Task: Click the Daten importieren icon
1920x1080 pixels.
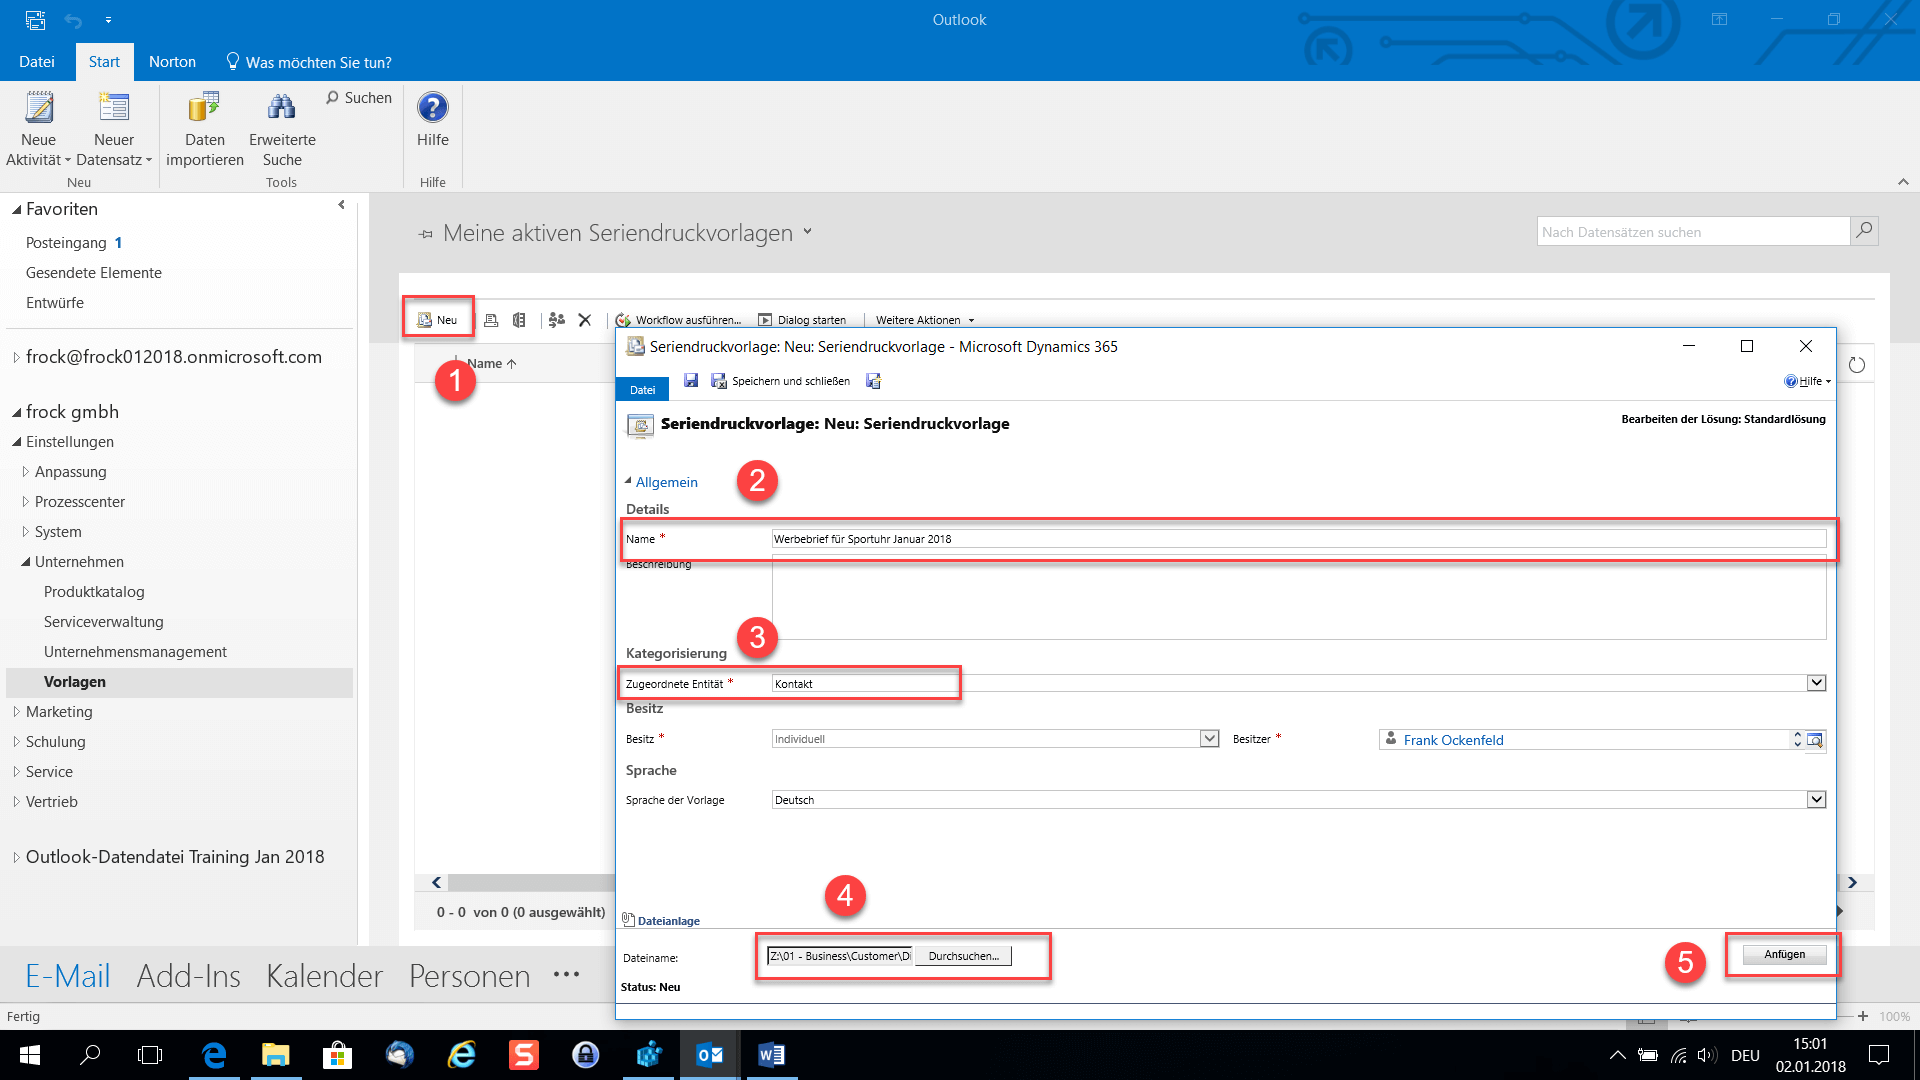Action: point(204,108)
